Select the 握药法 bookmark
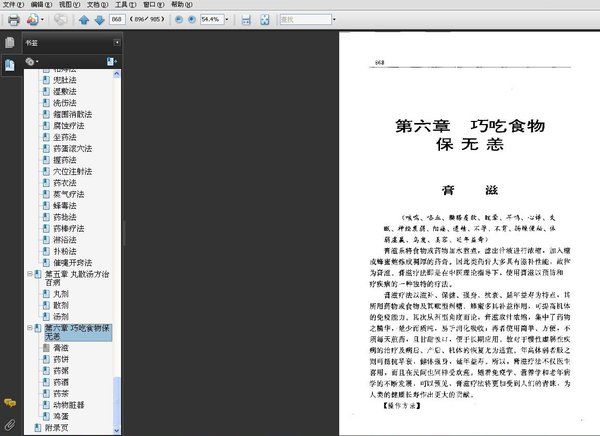600x436 pixels. [x=64, y=160]
